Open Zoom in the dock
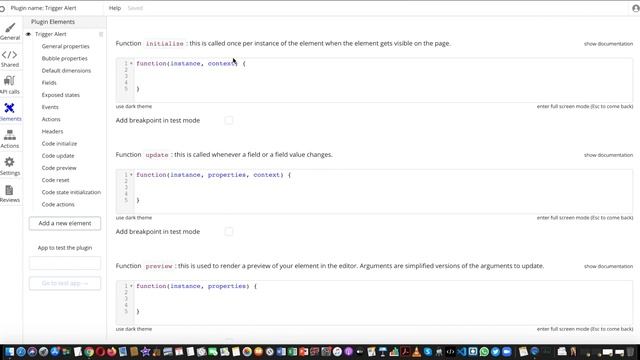The image size is (640, 360). 507,352
